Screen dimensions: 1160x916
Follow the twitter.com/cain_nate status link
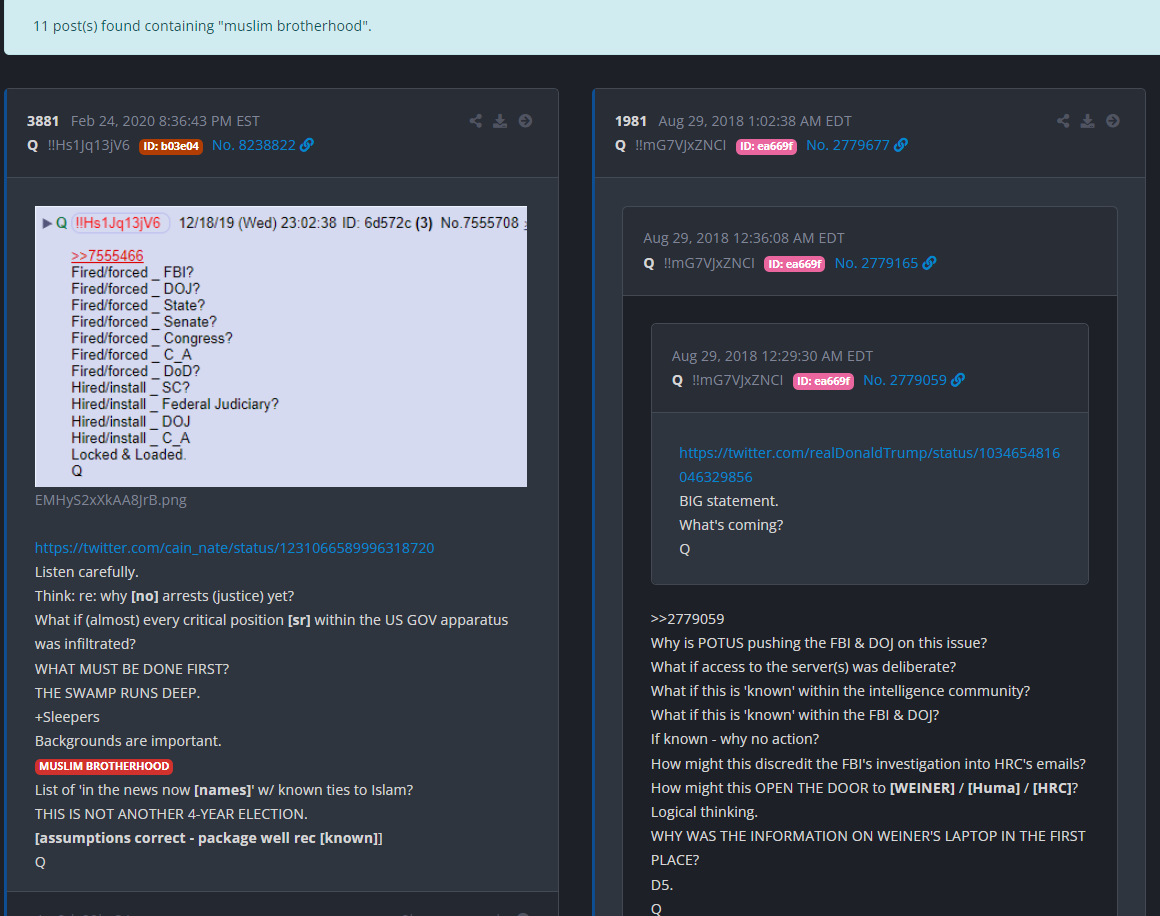235,548
